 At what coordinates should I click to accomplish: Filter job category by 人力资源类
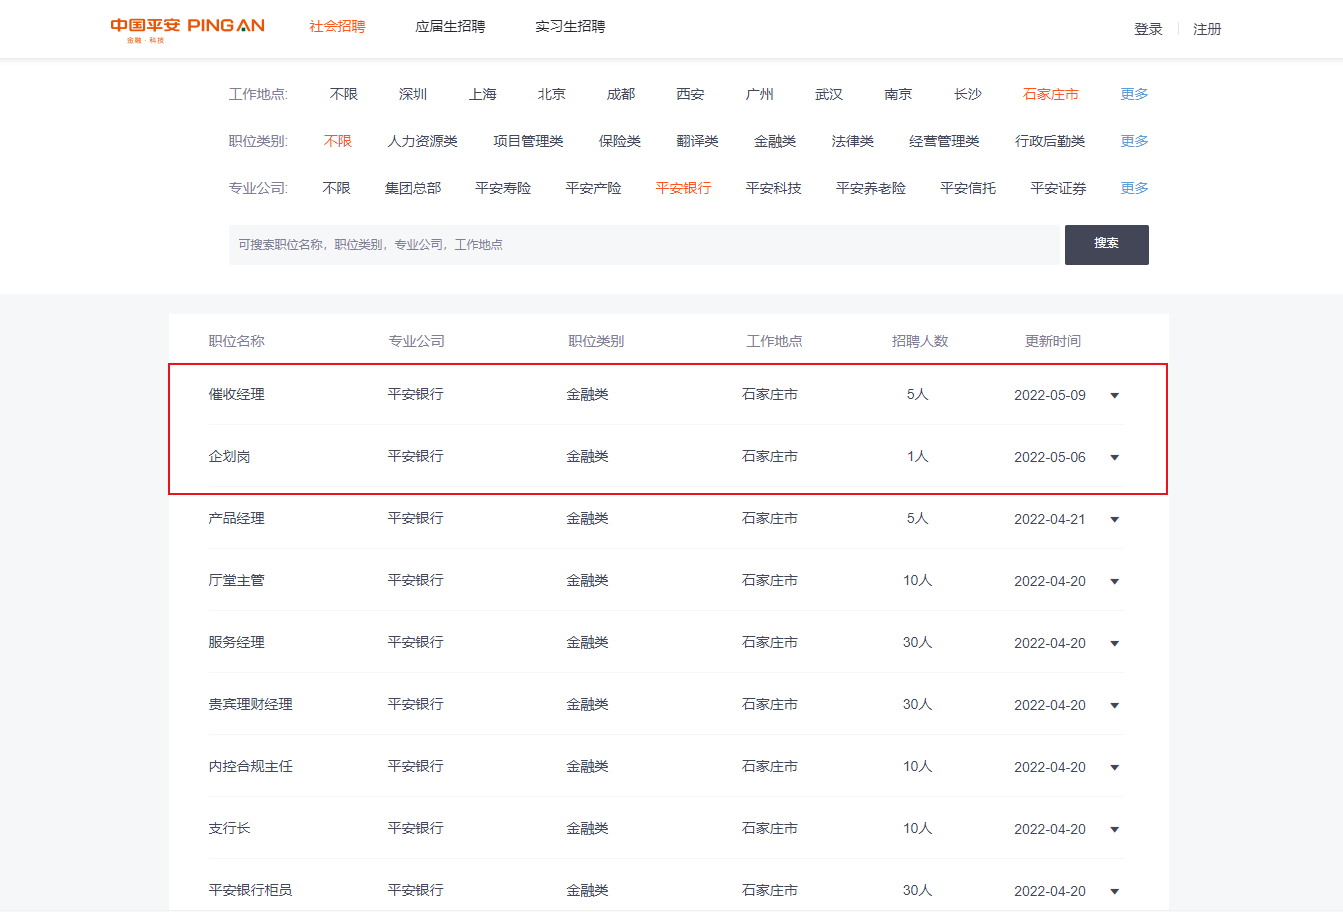tap(423, 141)
